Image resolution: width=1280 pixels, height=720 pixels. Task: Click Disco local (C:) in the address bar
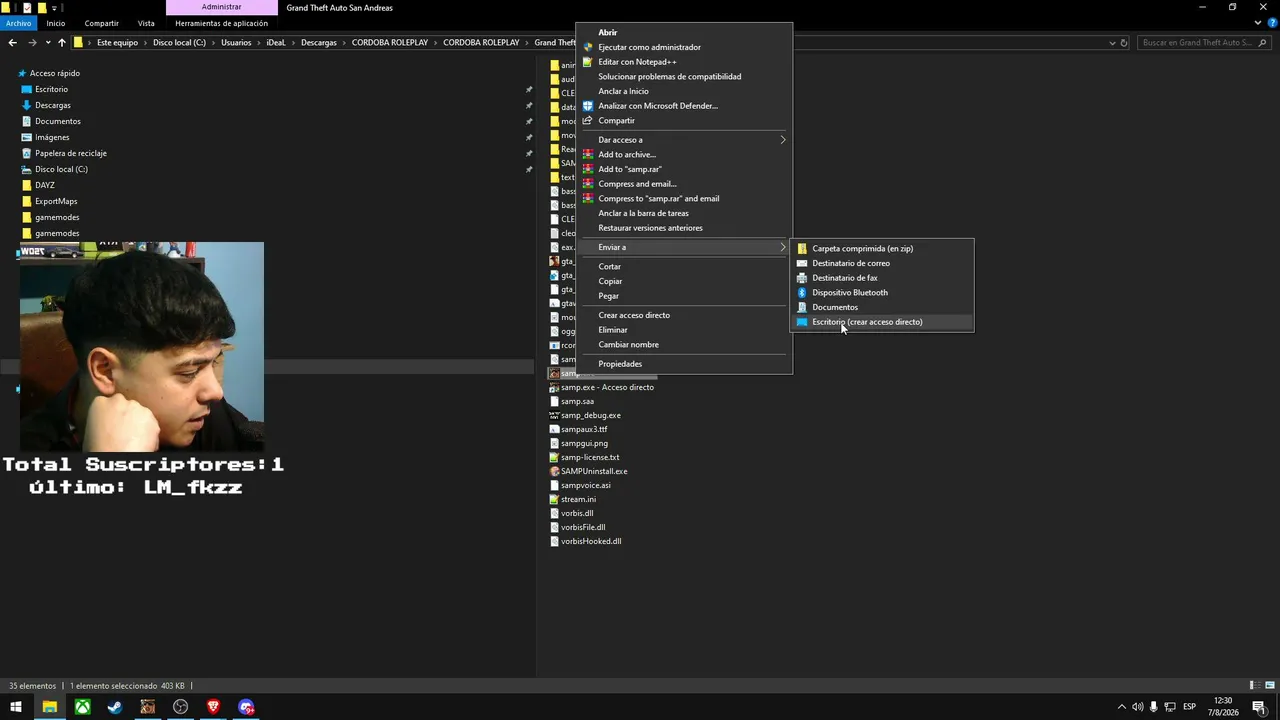(179, 43)
